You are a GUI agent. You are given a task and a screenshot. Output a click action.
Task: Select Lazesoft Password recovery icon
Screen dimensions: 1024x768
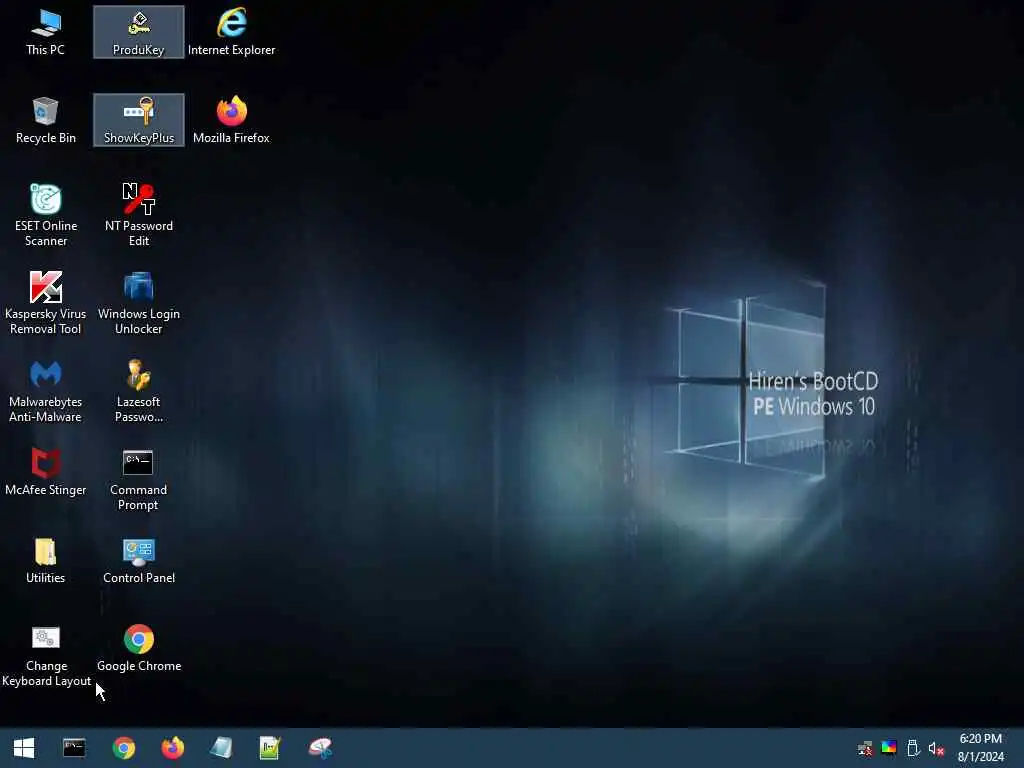point(138,392)
